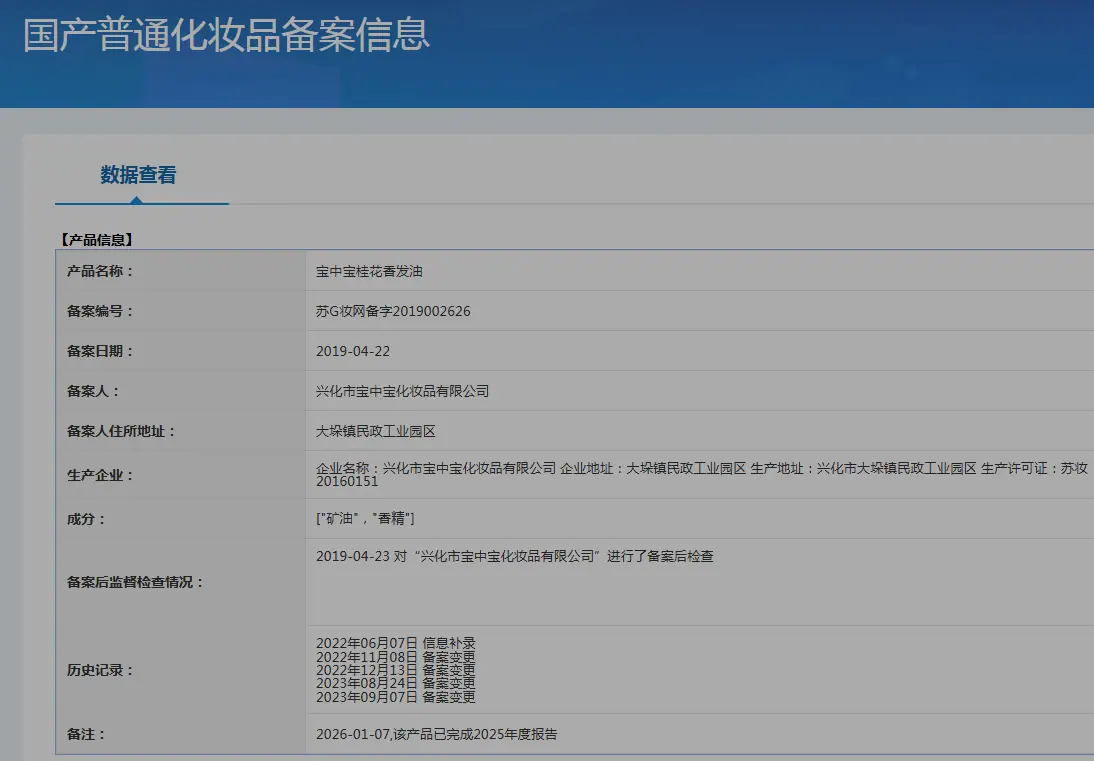Click the 备案后监督检查情况 label
The image size is (1094, 761).
135,582
